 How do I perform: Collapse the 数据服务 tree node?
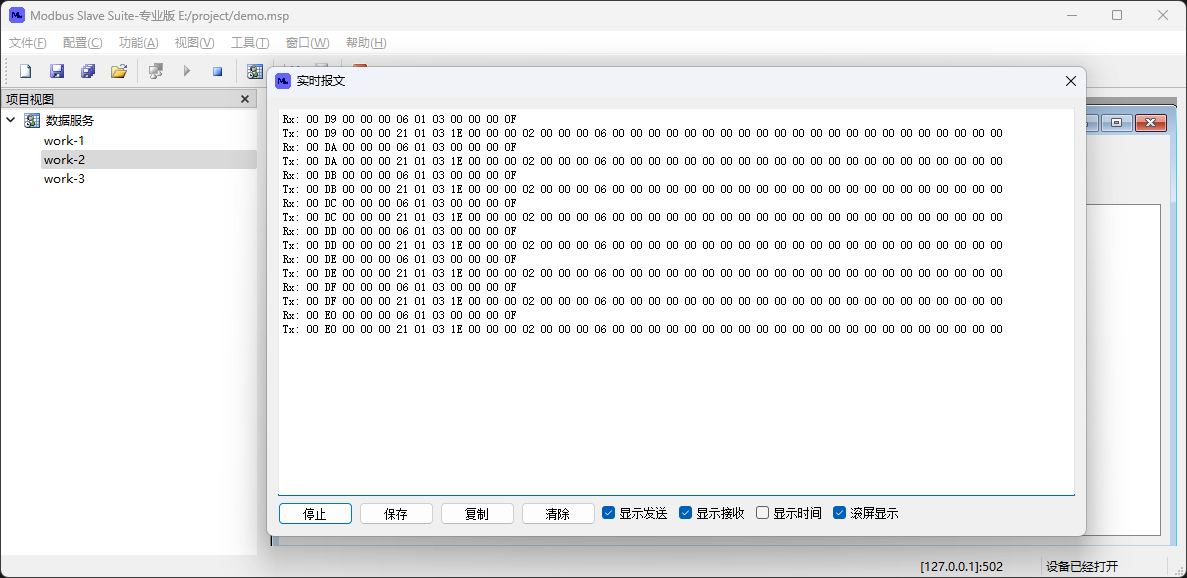[11, 120]
